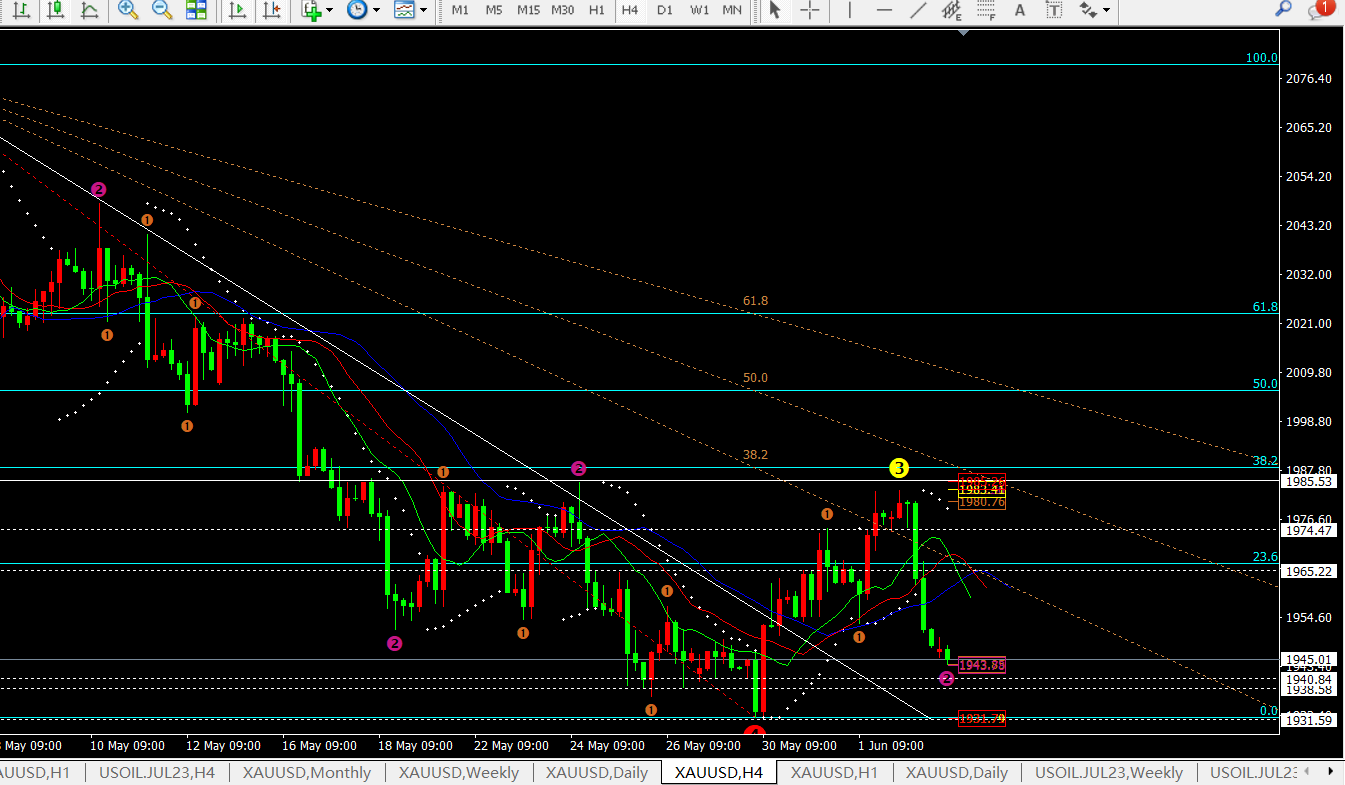Viewport: 1345px width, 785px height.
Task: Open the indicators list dropdown arrow
Action: (x=330, y=10)
